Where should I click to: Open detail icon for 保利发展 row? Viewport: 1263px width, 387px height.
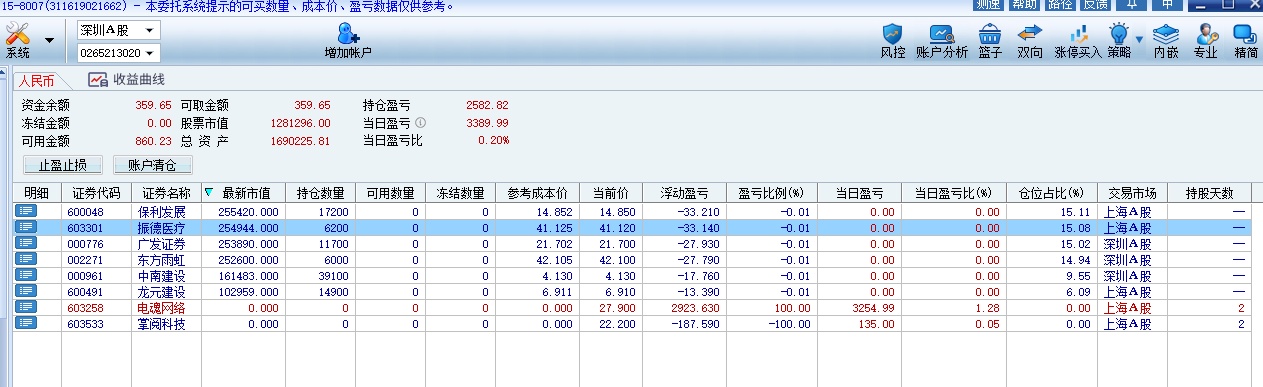25,211
